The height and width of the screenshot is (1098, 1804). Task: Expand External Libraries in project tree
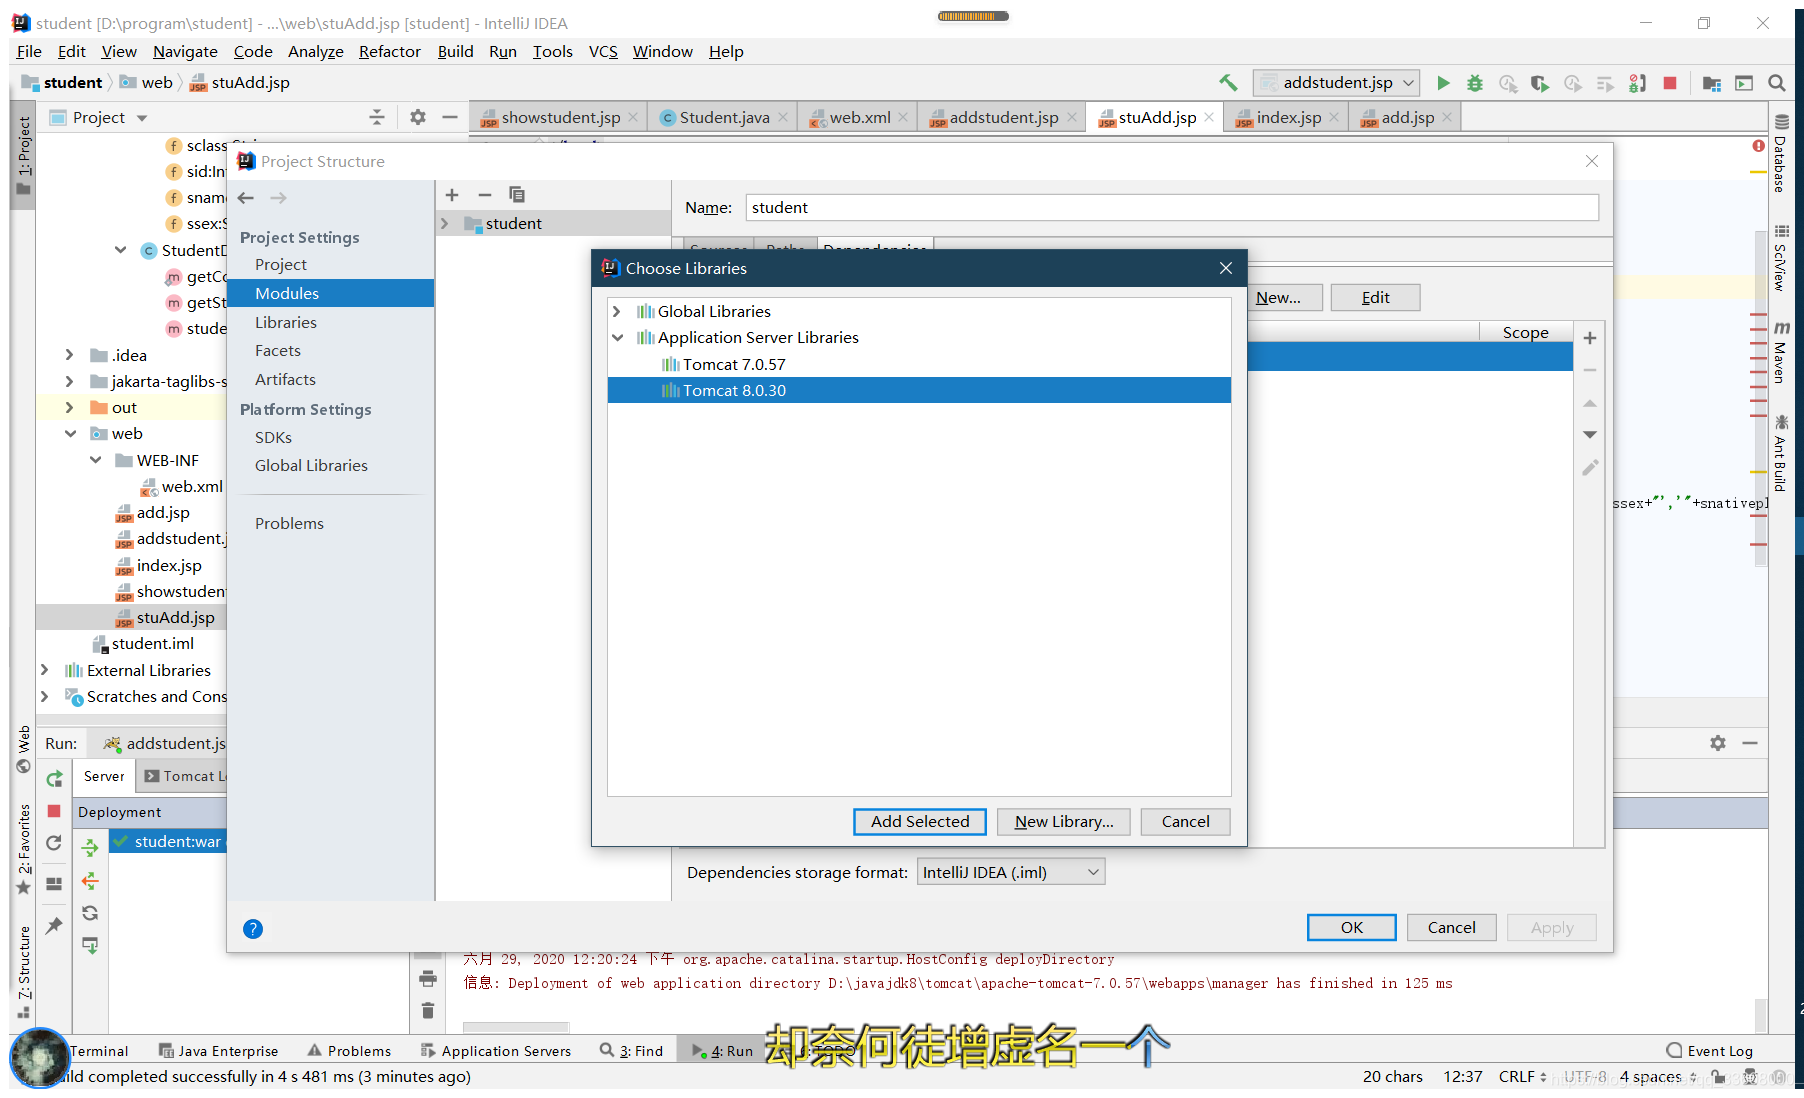pyautogui.click(x=44, y=670)
